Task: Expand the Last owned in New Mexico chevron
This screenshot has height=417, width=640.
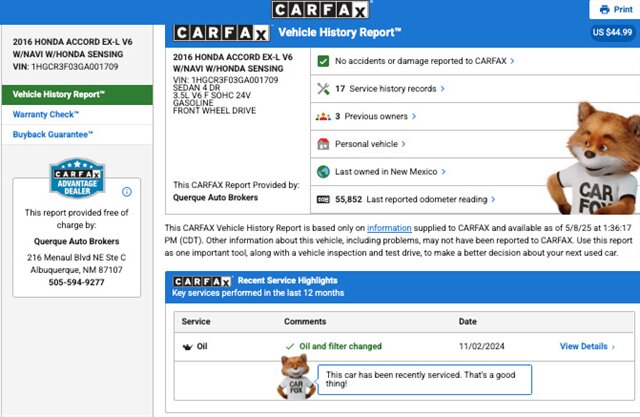Action: [x=443, y=172]
